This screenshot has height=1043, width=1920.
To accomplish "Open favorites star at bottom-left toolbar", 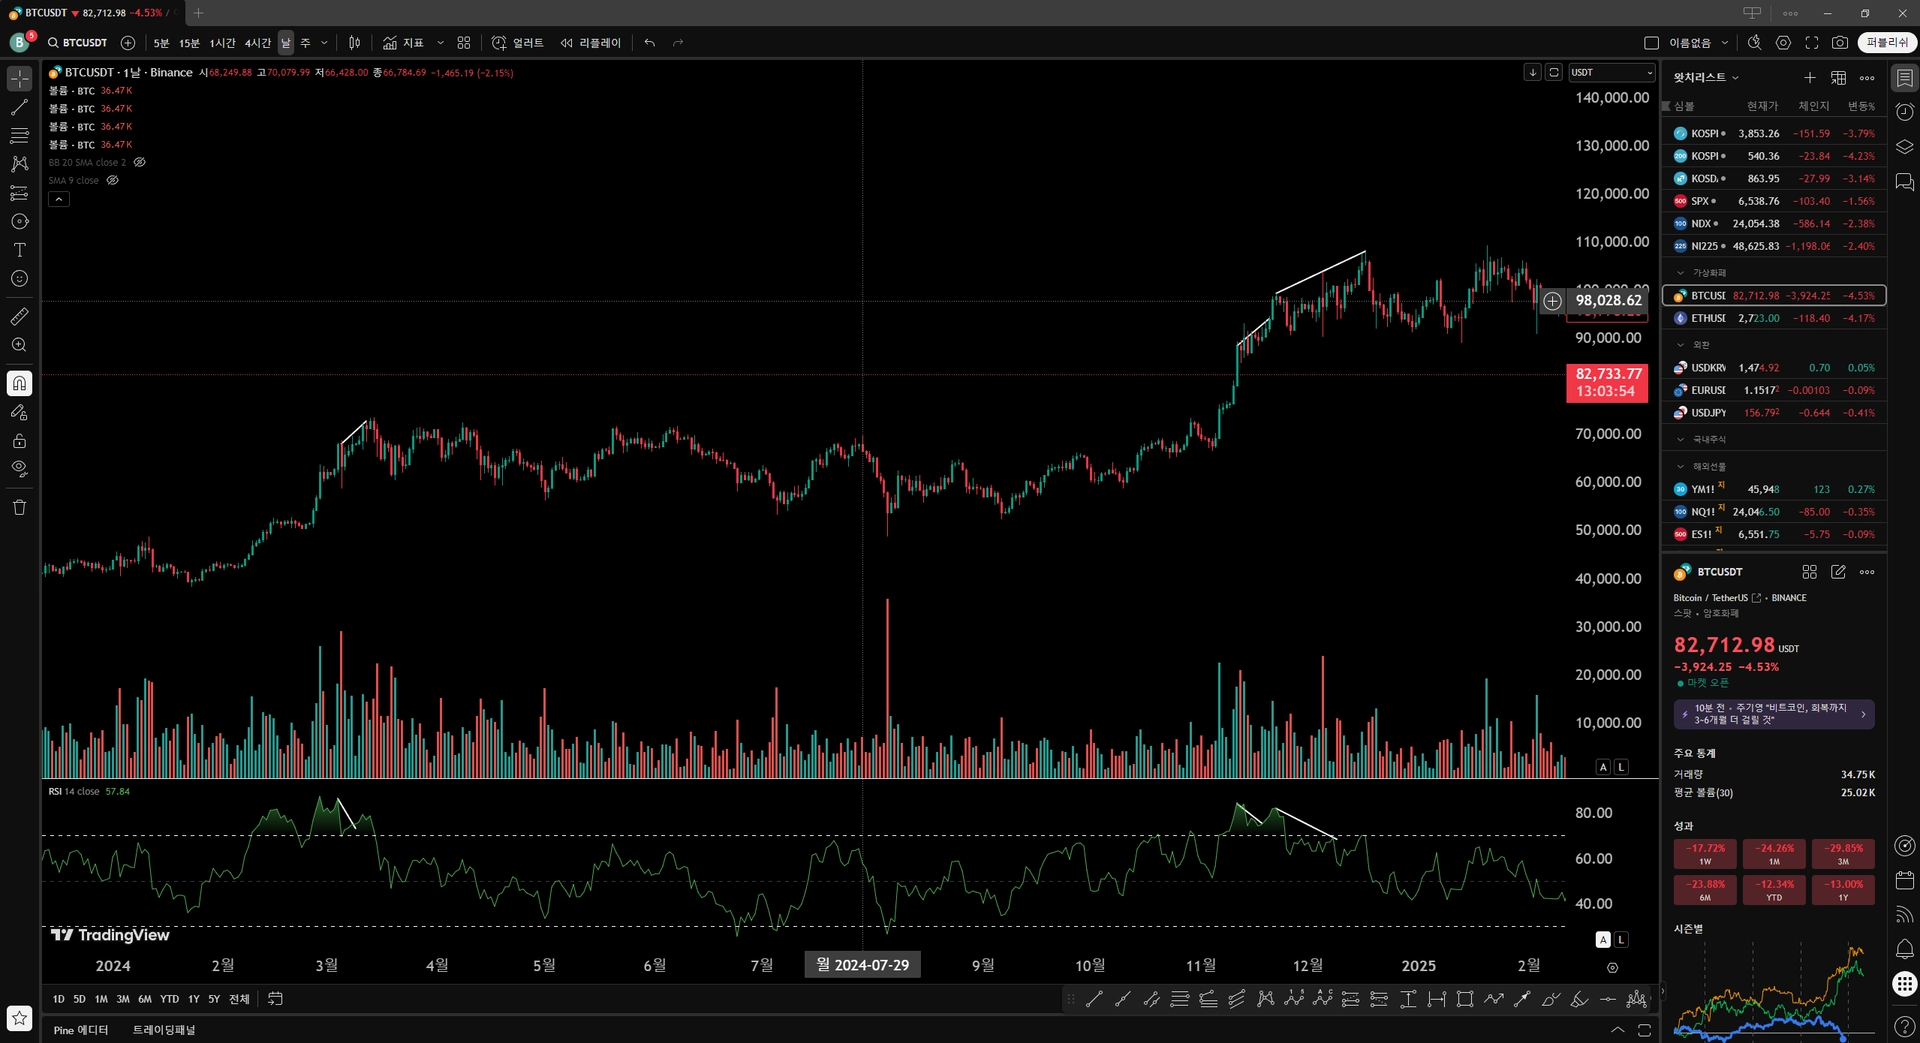I will (x=19, y=1018).
